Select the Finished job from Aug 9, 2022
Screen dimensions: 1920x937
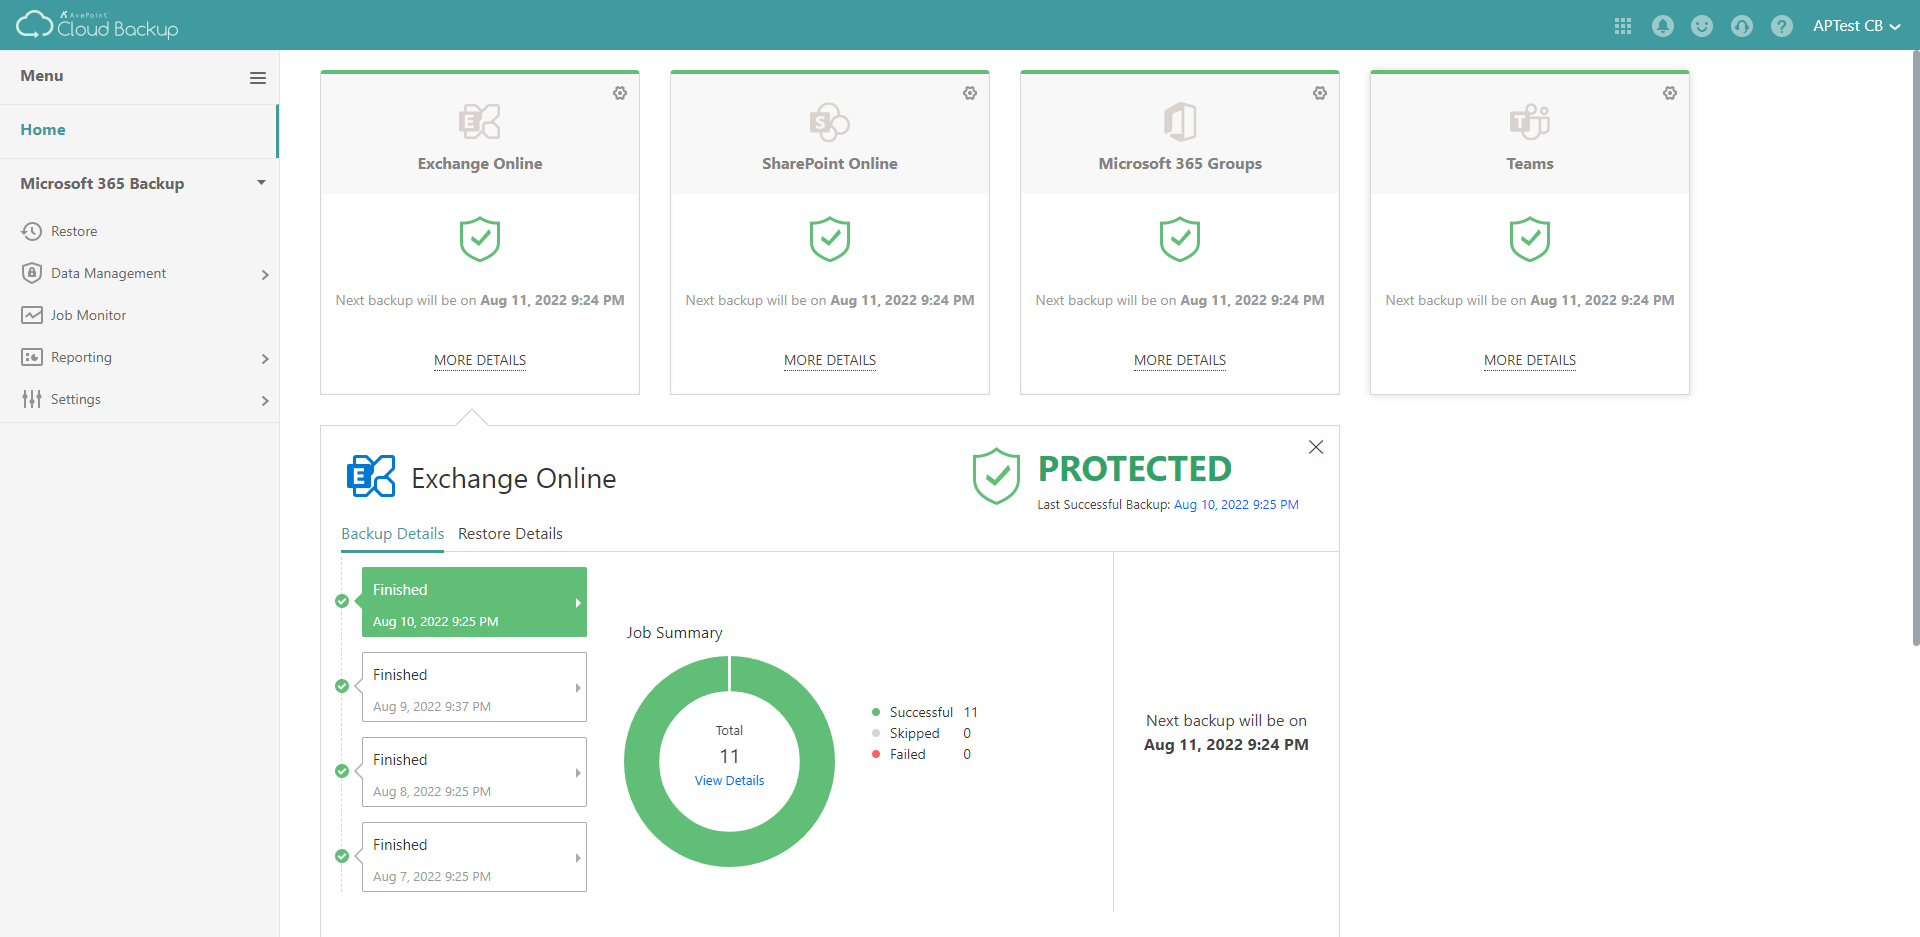pos(474,687)
